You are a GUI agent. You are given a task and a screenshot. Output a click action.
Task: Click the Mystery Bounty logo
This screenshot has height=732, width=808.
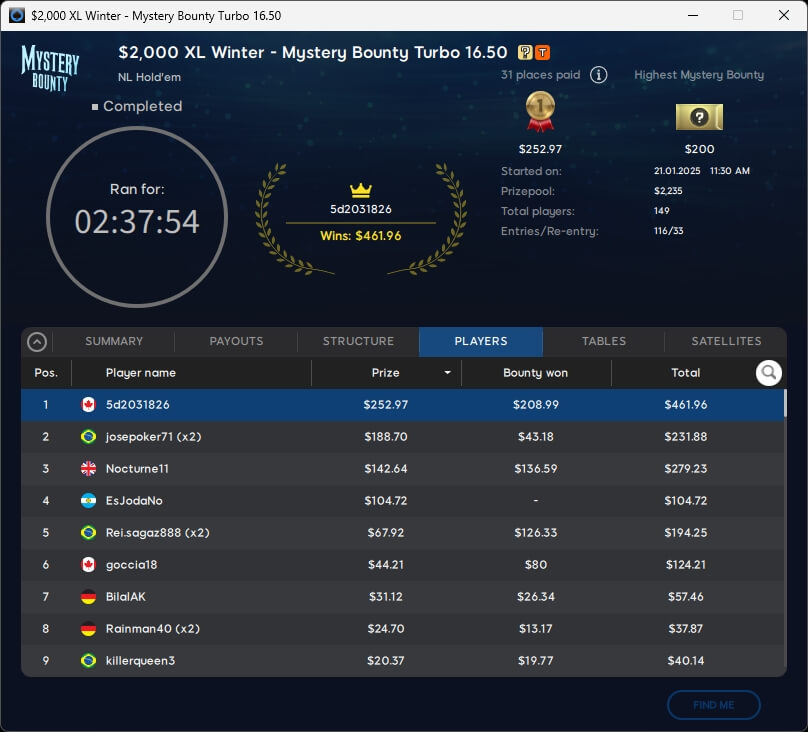50,68
